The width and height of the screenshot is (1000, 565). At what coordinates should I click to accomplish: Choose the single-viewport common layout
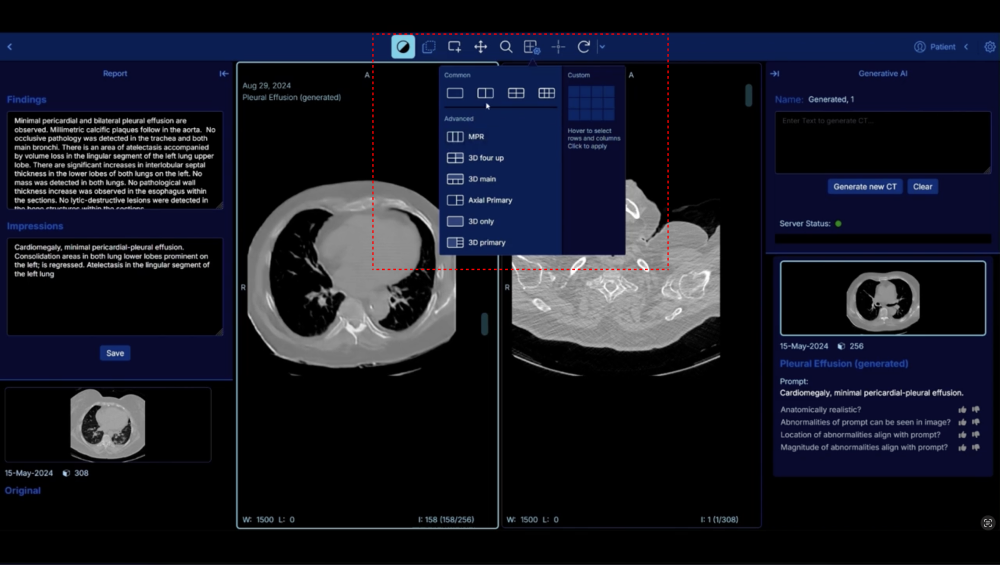[455, 93]
